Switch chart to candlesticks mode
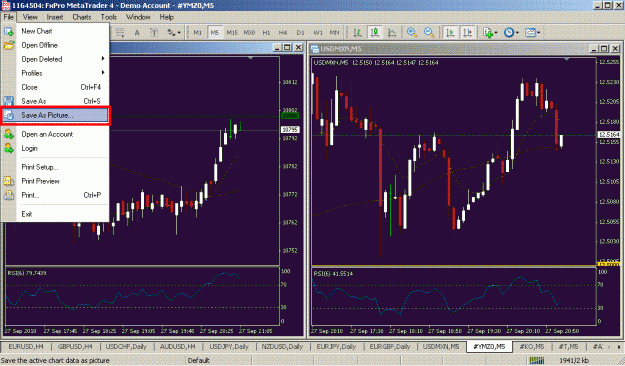 [x=375, y=33]
